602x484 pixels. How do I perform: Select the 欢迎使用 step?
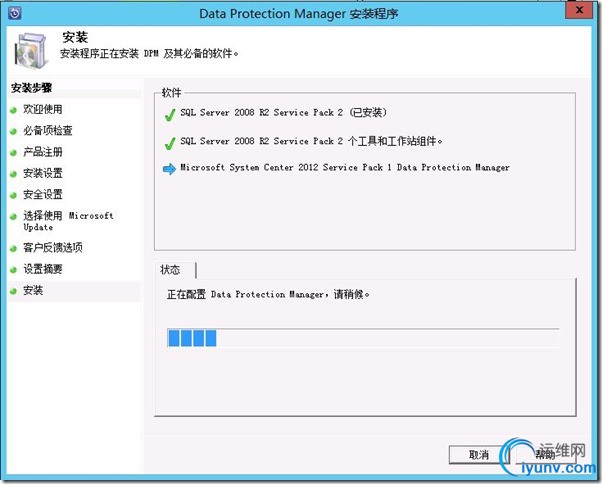[43, 109]
